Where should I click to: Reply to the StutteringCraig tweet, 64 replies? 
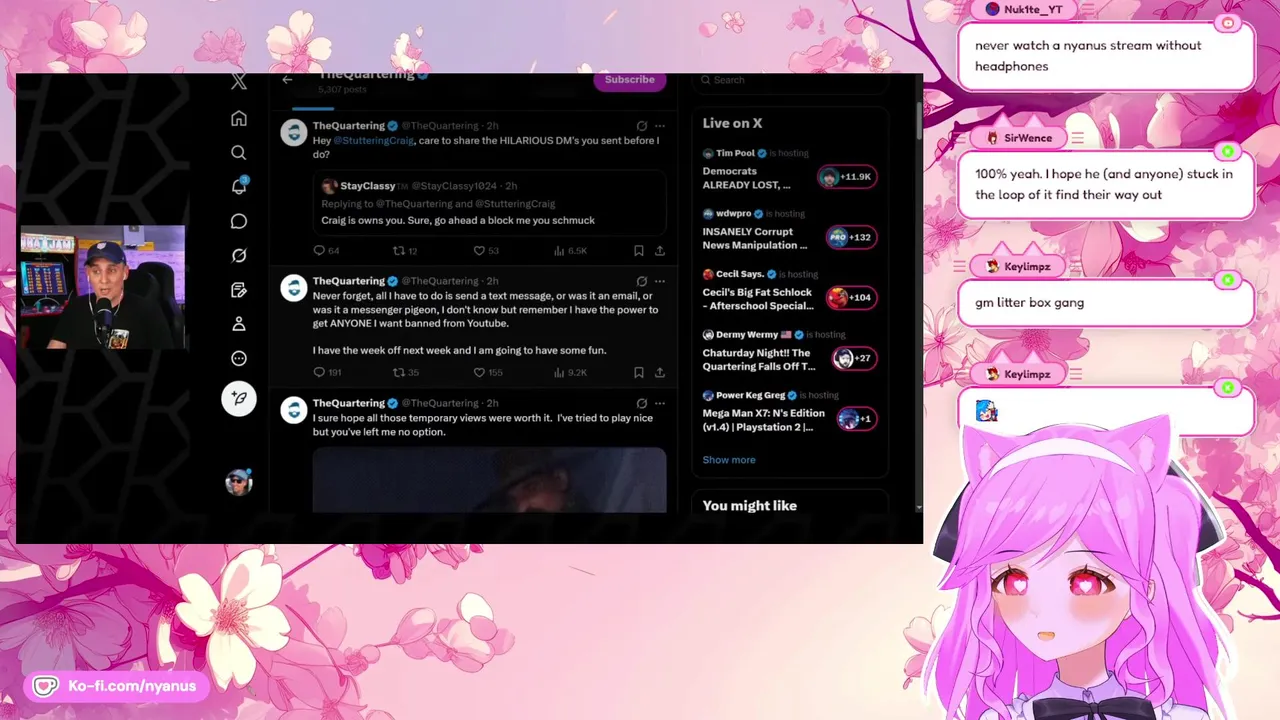pyautogui.click(x=327, y=251)
